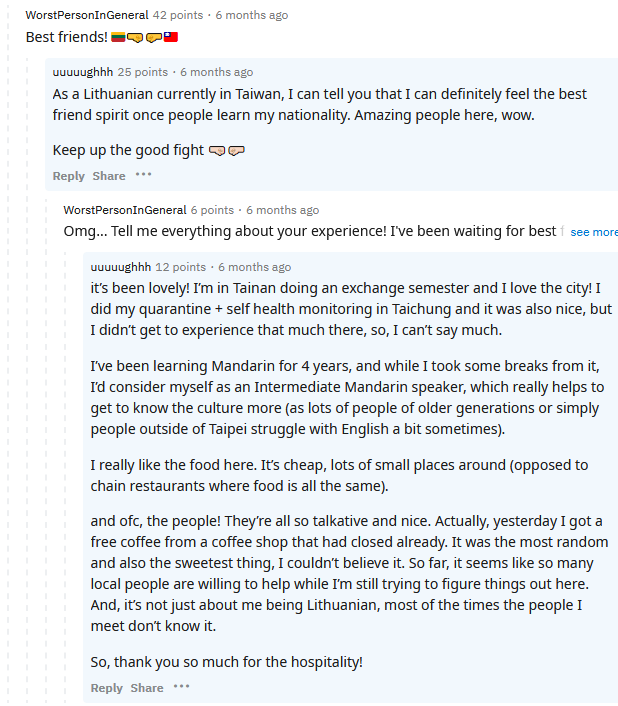Click the right-facing fist emoji after 'good fight'
Image resolution: width=618 pixels, height=706 pixels.
coord(236,150)
